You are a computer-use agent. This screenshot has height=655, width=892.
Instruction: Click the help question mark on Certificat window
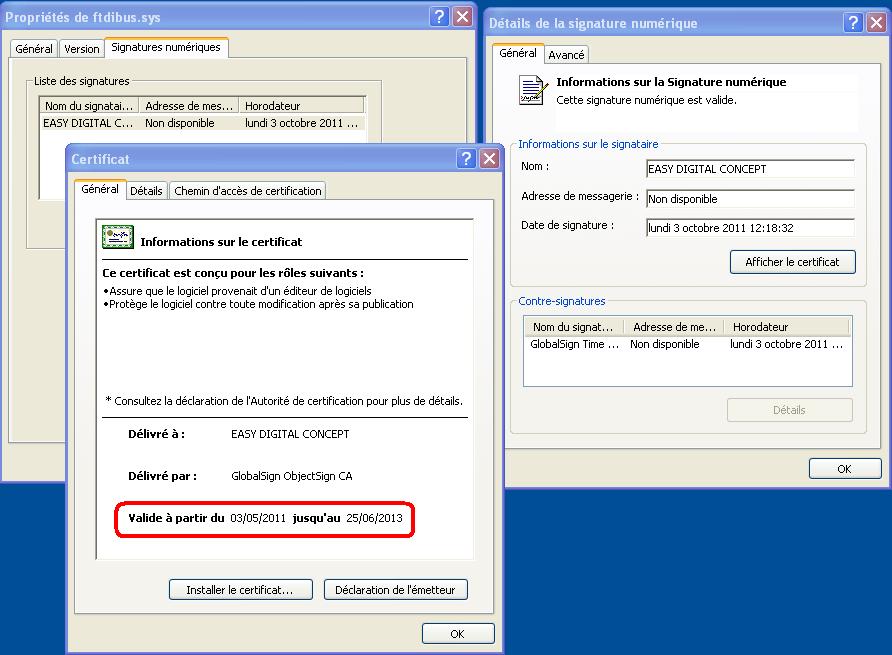click(466, 158)
